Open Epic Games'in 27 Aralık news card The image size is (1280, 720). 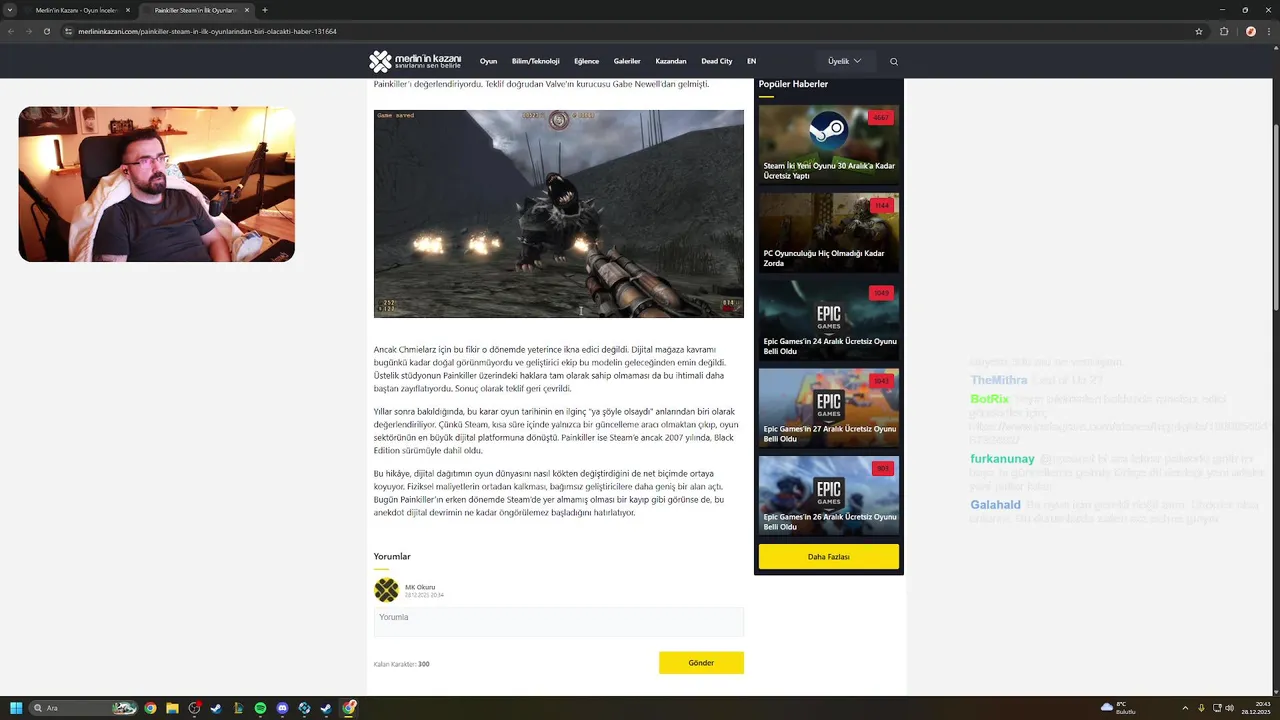tap(829, 408)
